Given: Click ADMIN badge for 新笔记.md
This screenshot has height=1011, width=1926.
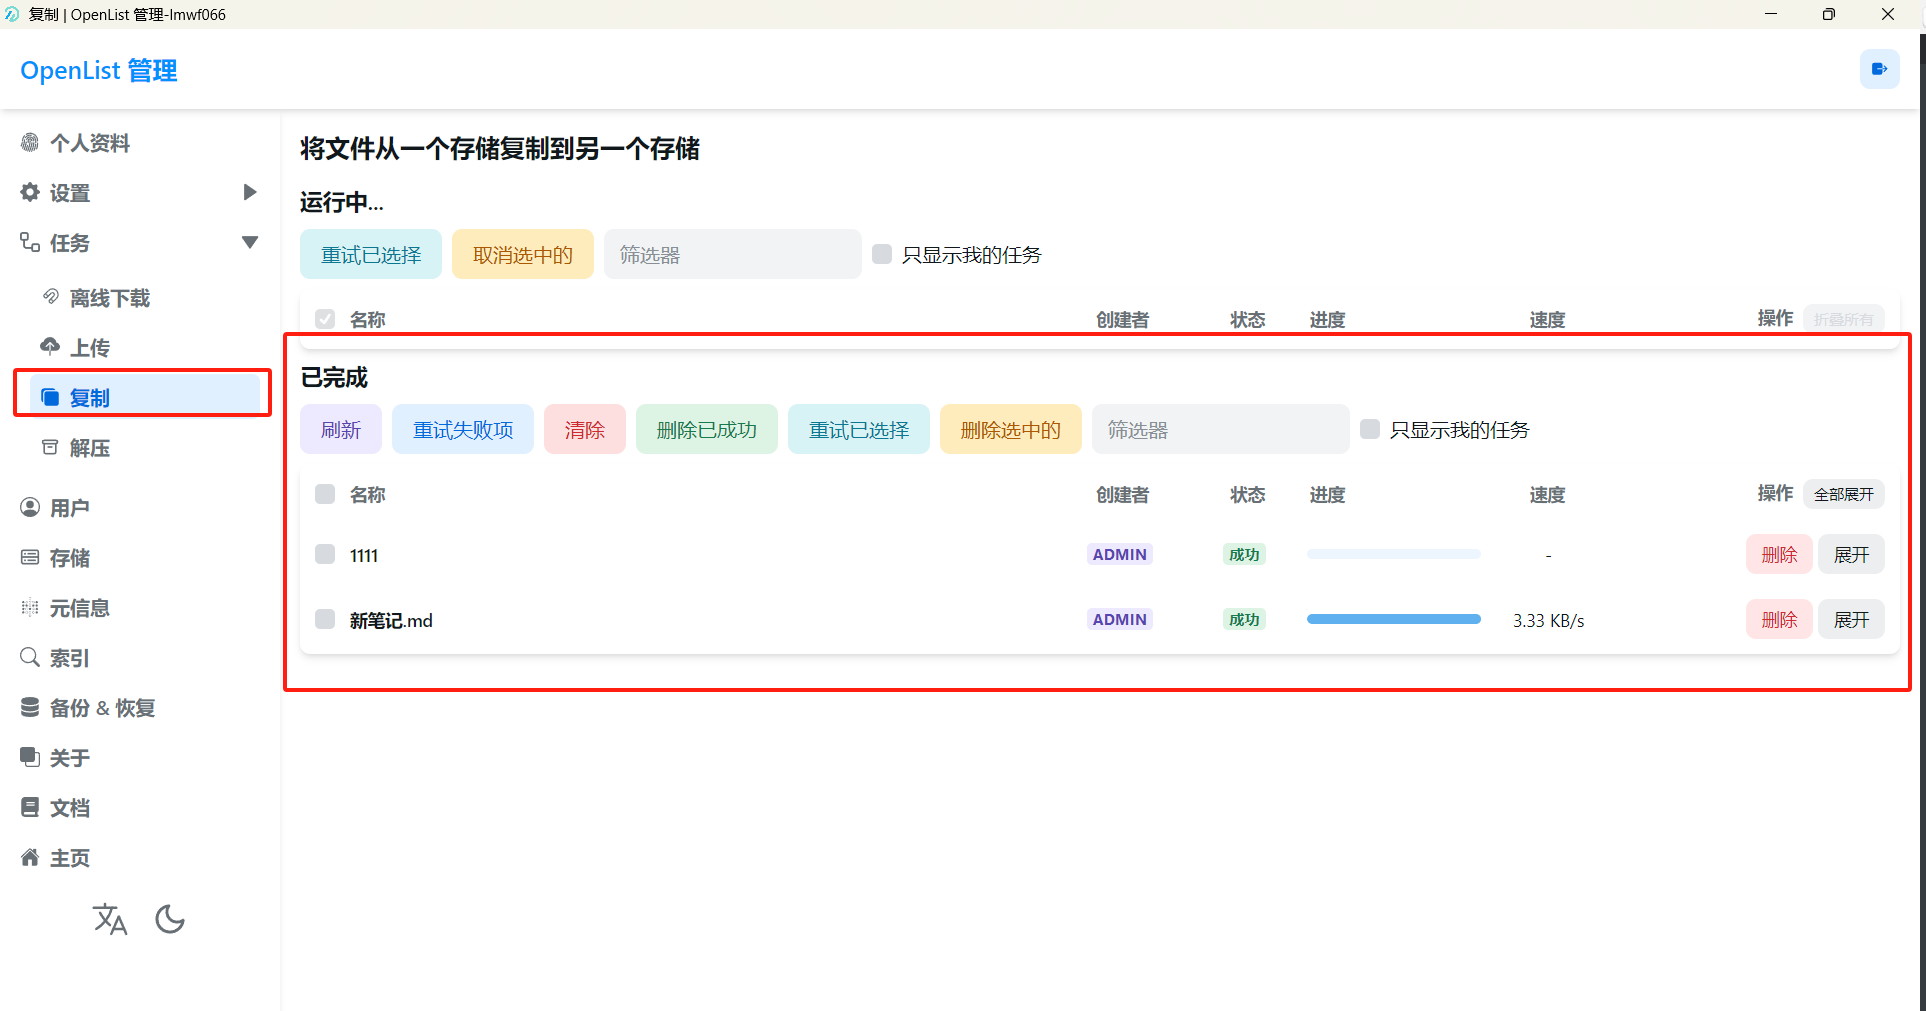Looking at the screenshot, I should coord(1120,619).
